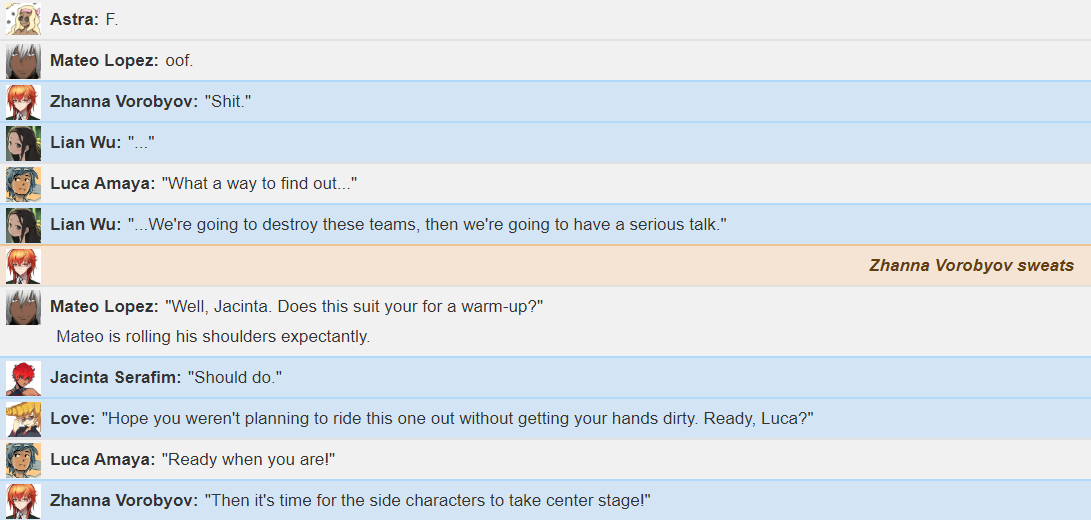Click Zhanna's "side characters take center stage" message
The width and height of the screenshot is (1091, 520).
pos(427,501)
